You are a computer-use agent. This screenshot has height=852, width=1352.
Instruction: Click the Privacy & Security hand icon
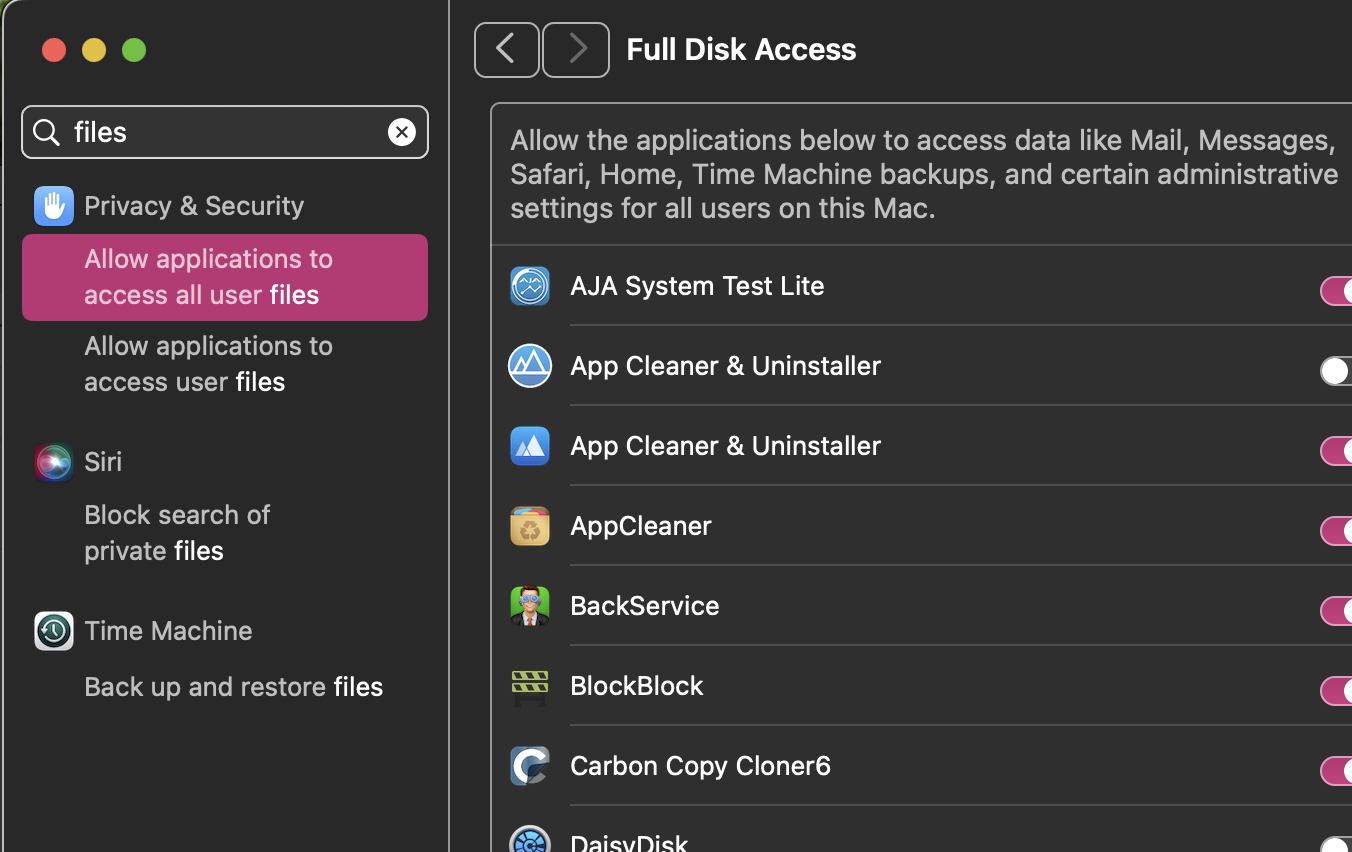click(x=54, y=206)
